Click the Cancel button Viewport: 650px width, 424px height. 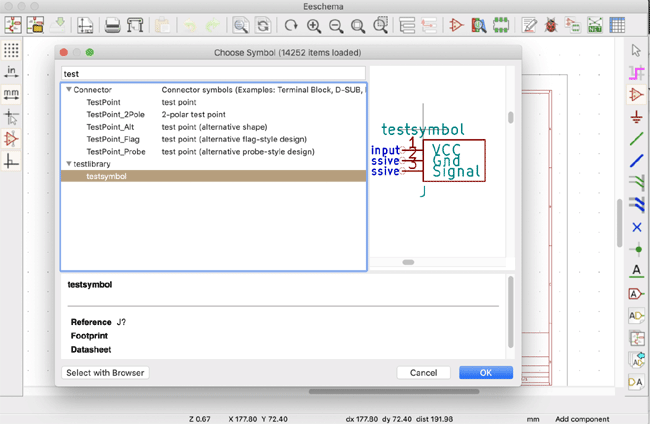point(423,373)
